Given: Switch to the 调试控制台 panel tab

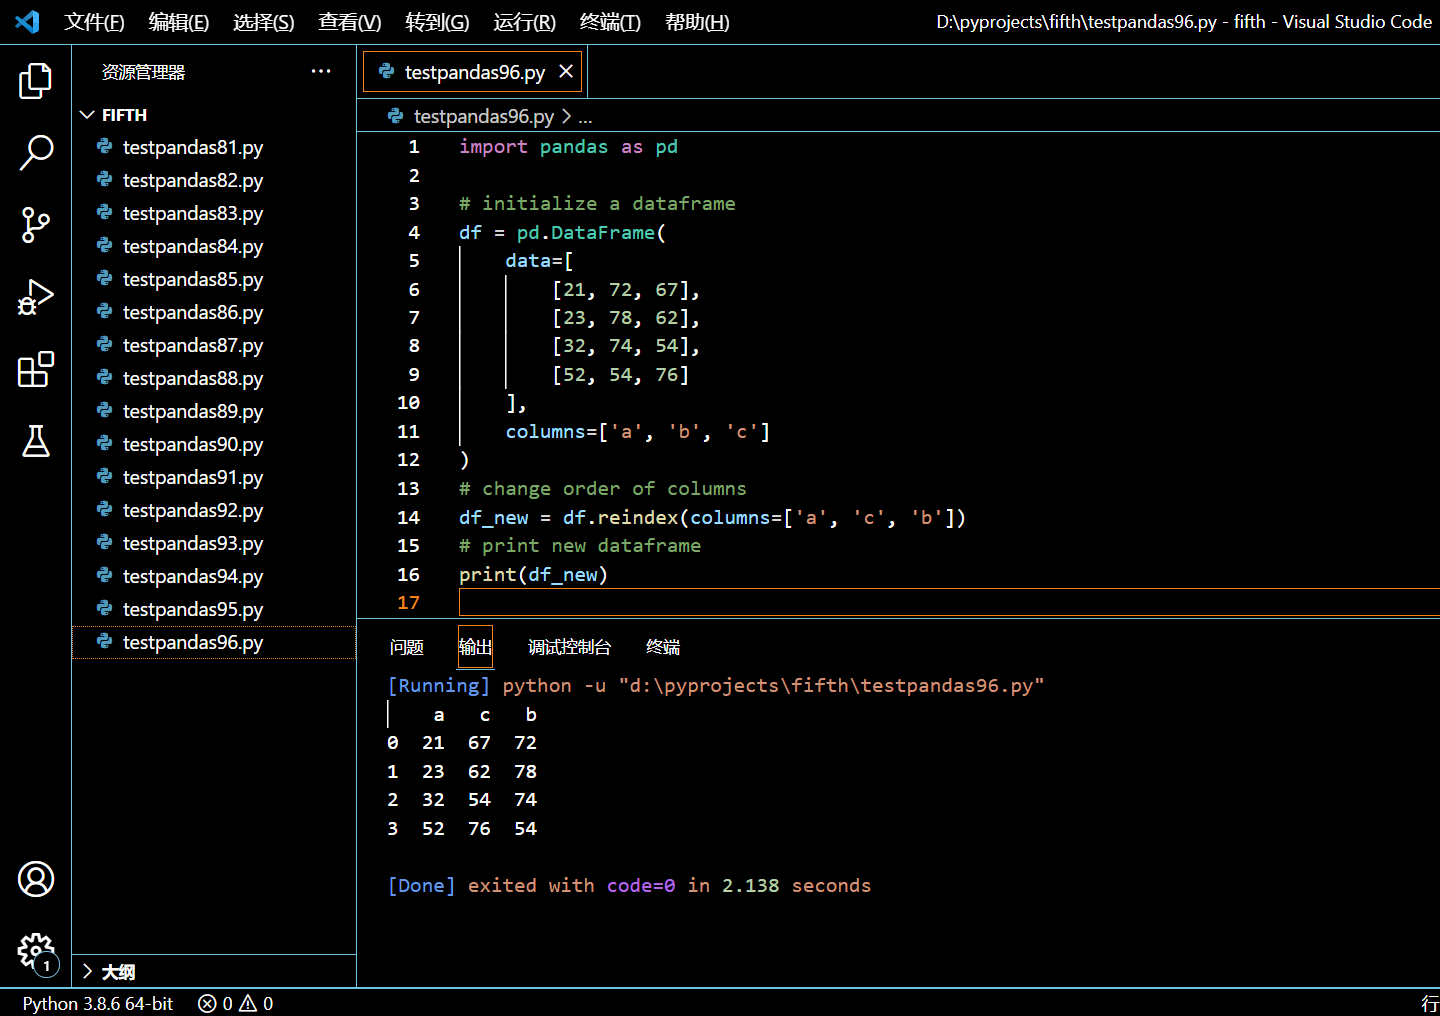Looking at the screenshot, I should (x=569, y=647).
